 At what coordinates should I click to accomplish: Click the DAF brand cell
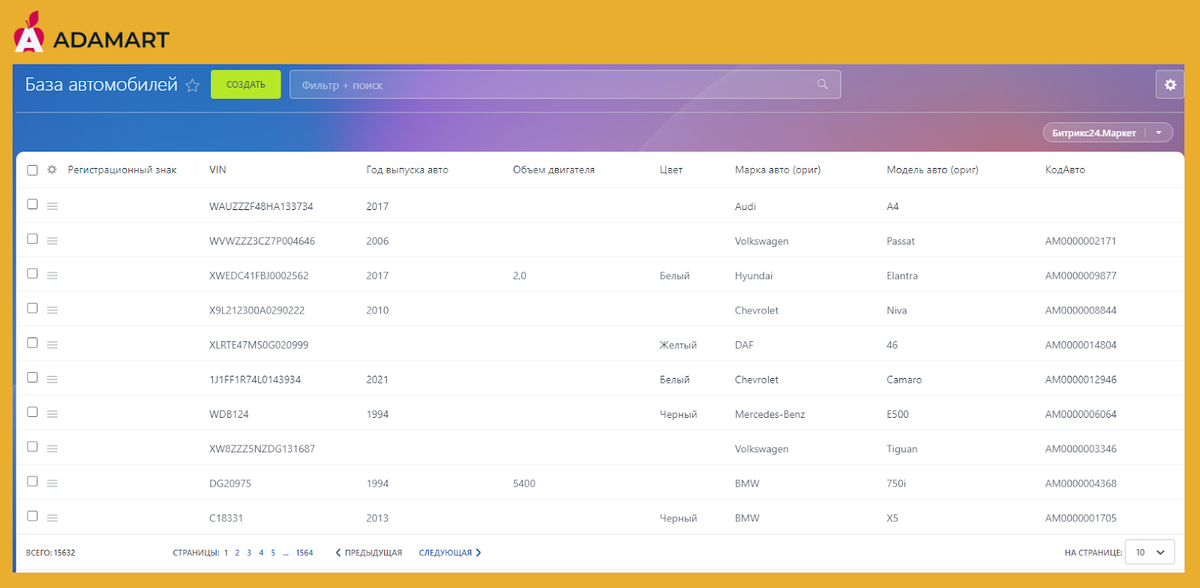tap(744, 345)
